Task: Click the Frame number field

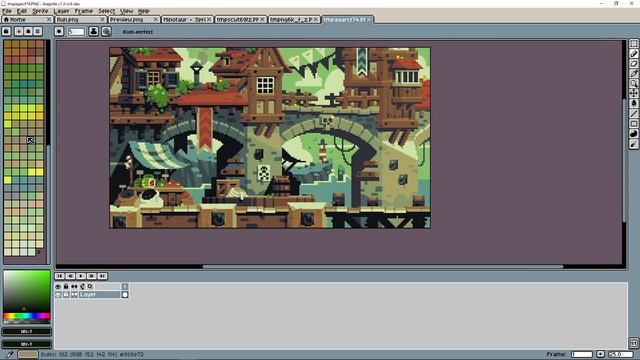Action: [582, 354]
